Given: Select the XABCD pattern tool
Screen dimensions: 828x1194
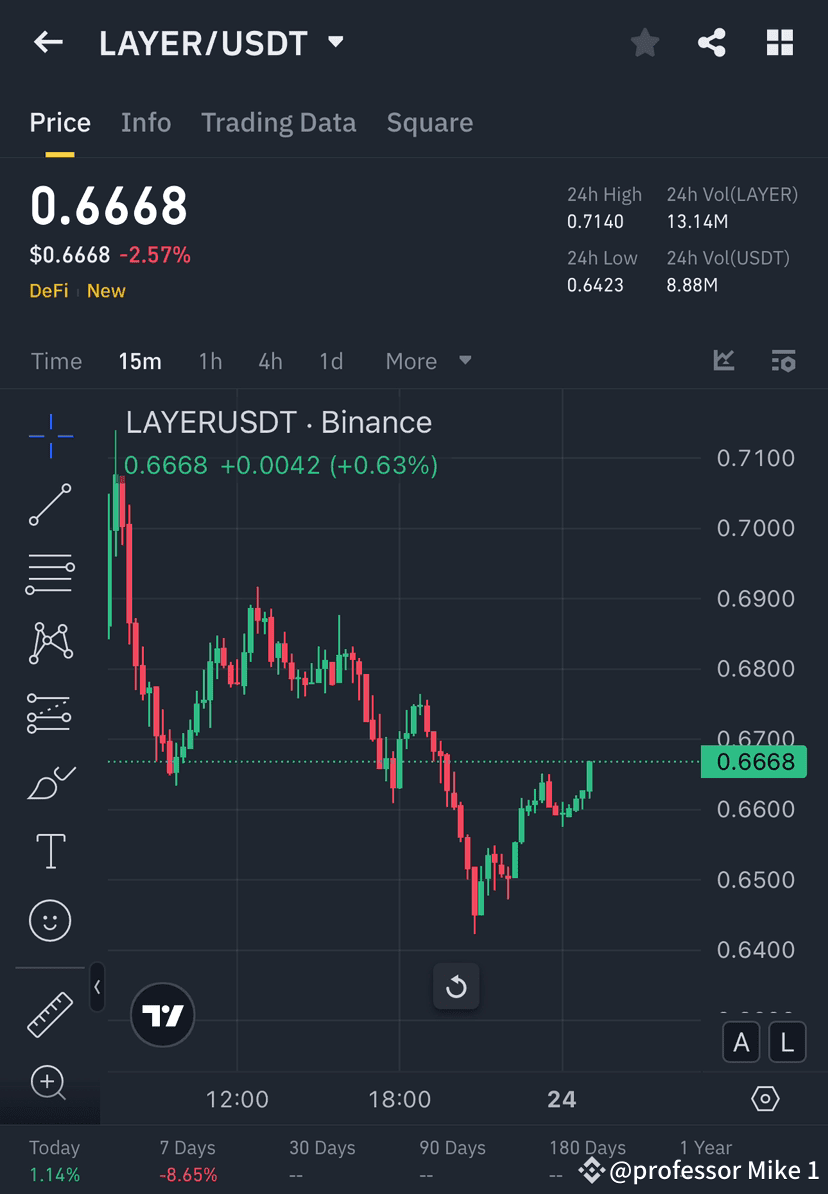Looking at the screenshot, I should pos(50,642).
